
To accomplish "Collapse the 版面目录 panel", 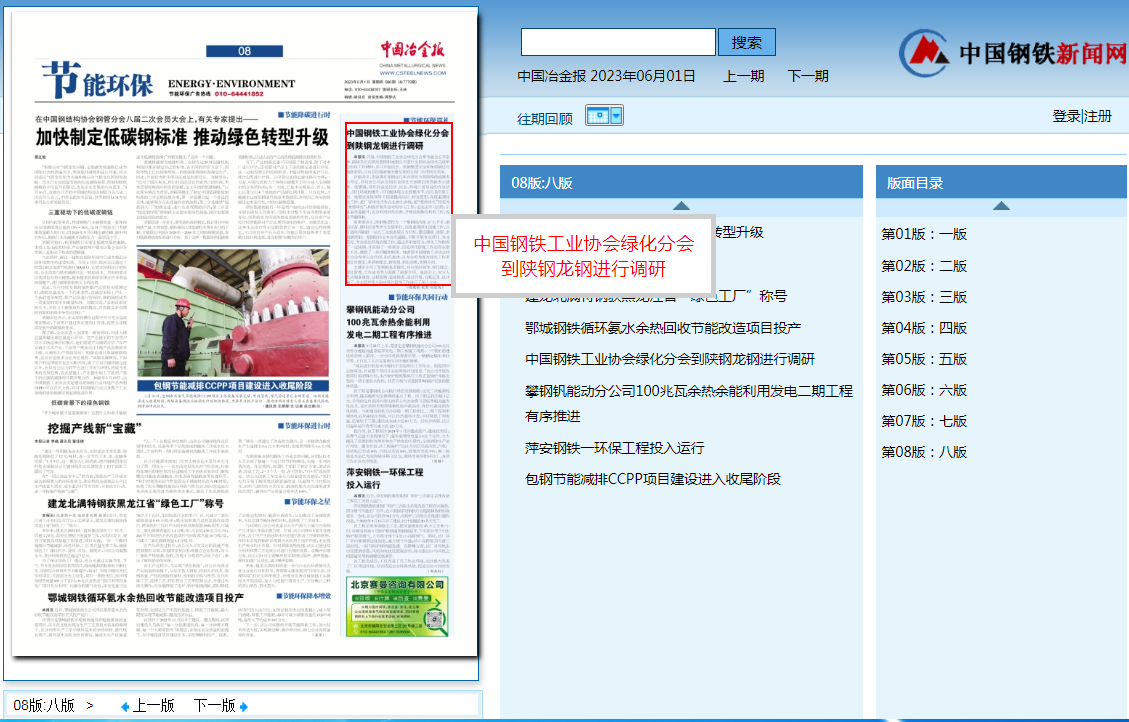I will tap(1001, 203).
